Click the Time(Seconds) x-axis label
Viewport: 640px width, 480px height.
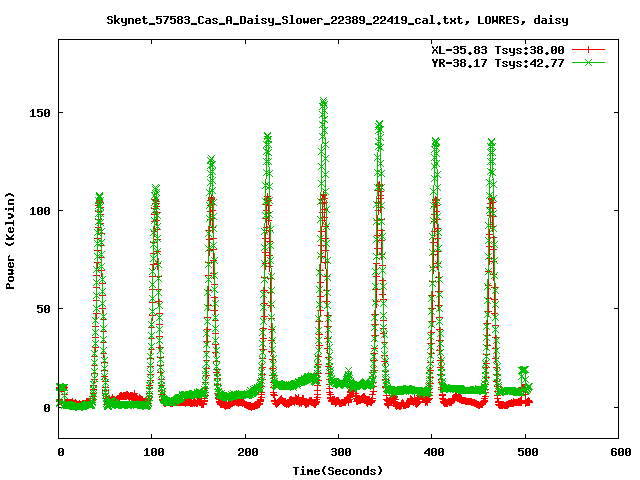(x=338, y=471)
